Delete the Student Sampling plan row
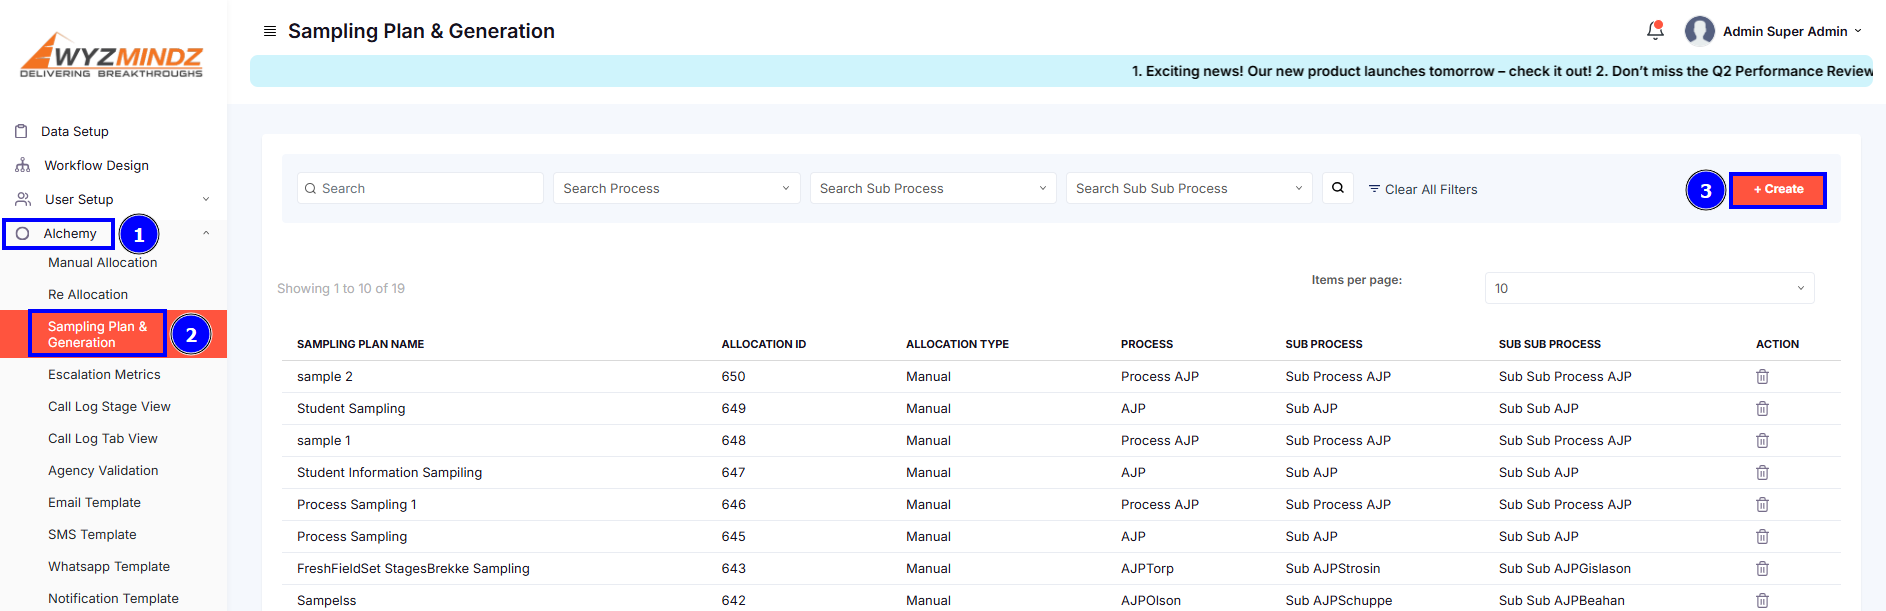The height and width of the screenshot is (611, 1886). tap(1762, 409)
